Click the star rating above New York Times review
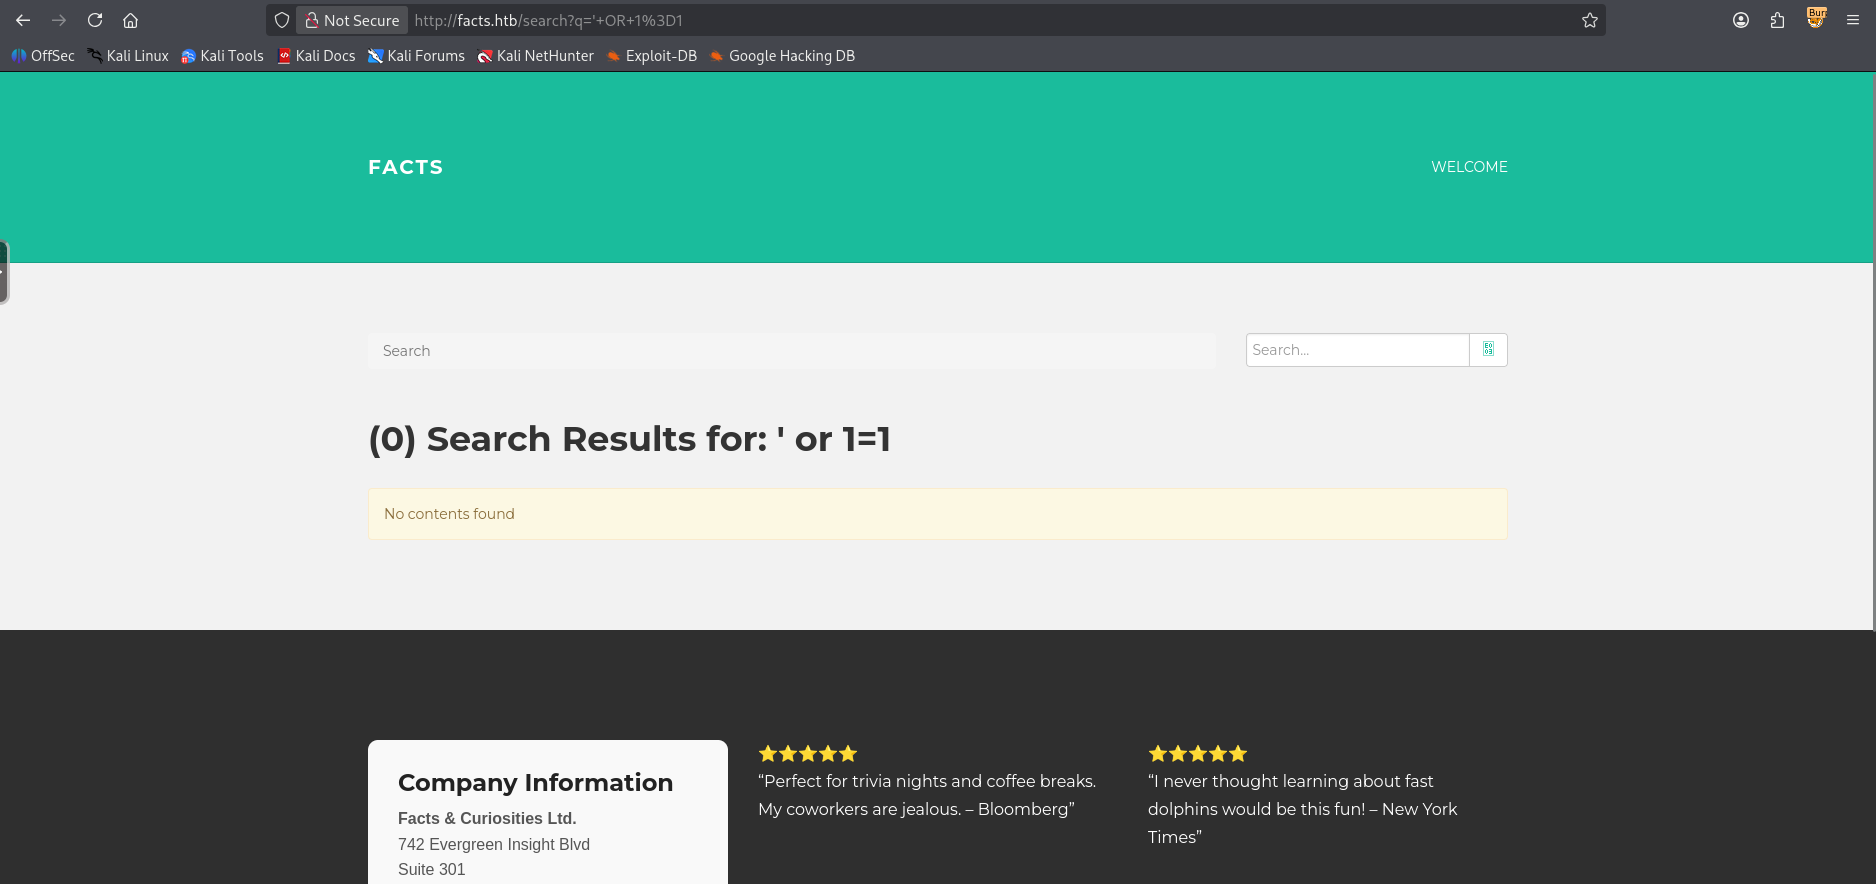The width and height of the screenshot is (1876, 884). point(1198,753)
